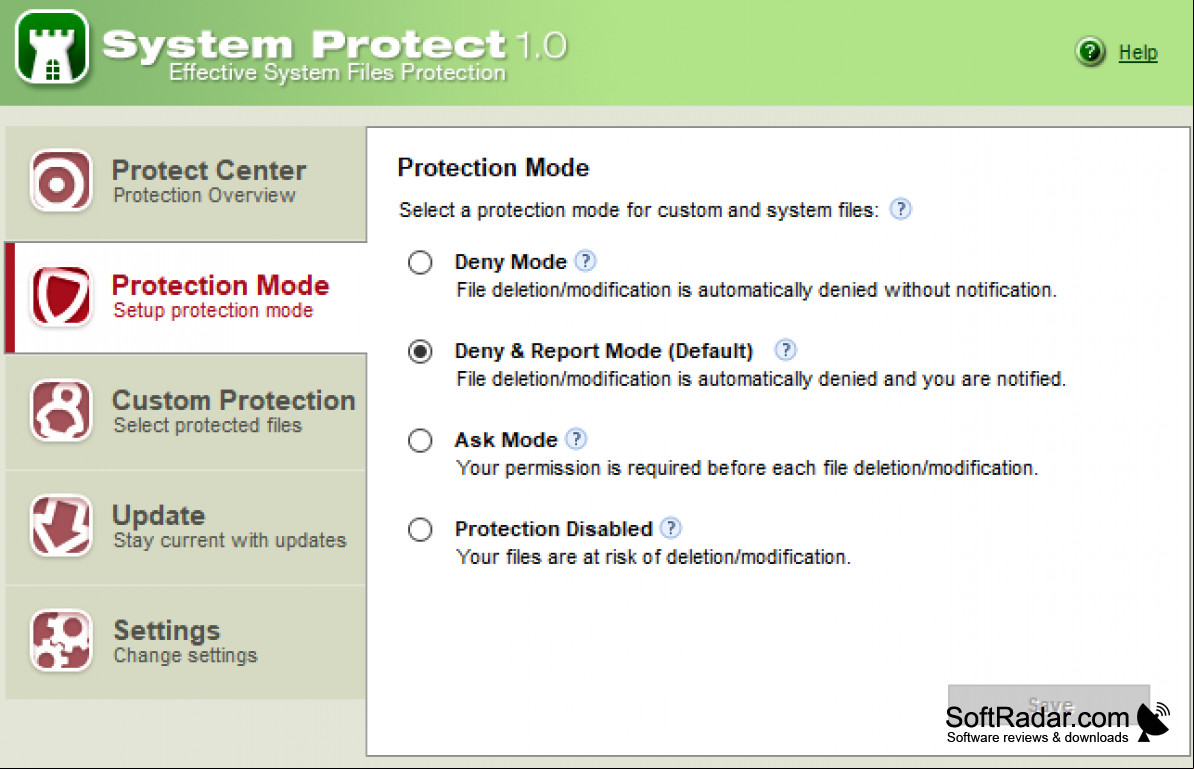Click the Custom Protection sidebar icon
This screenshot has width=1194, height=769.
pos(61,411)
